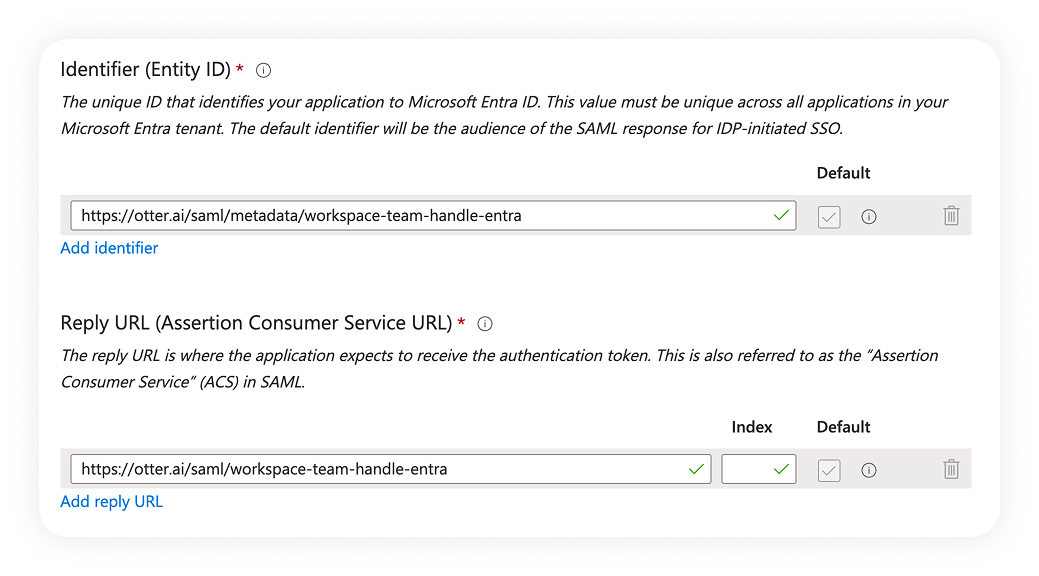This screenshot has height=576, width=1039.
Task: Click the info icon beside Reply URL heading
Action: (x=485, y=323)
